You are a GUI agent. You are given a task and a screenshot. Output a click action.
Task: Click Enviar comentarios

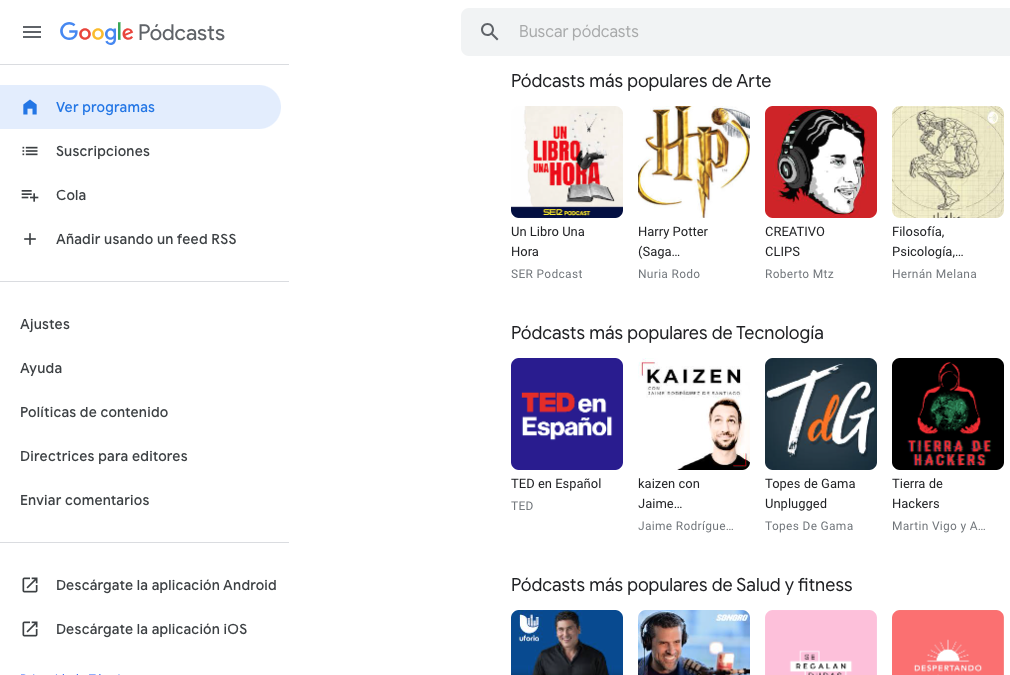[x=84, y=500]
